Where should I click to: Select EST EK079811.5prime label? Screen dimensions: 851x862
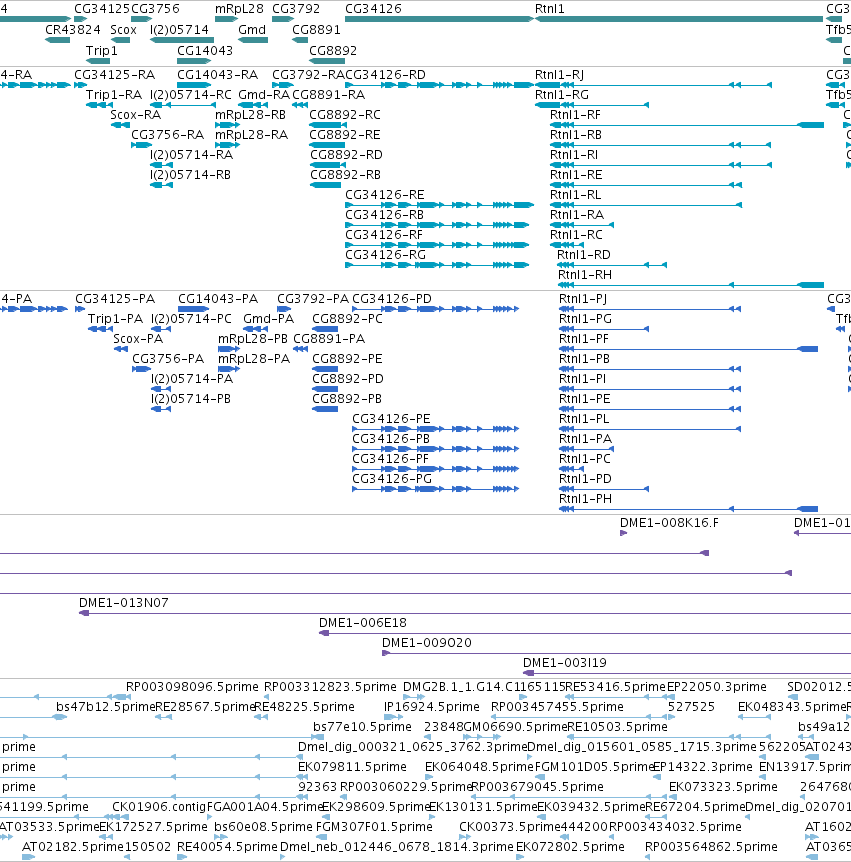coord(352,767)
